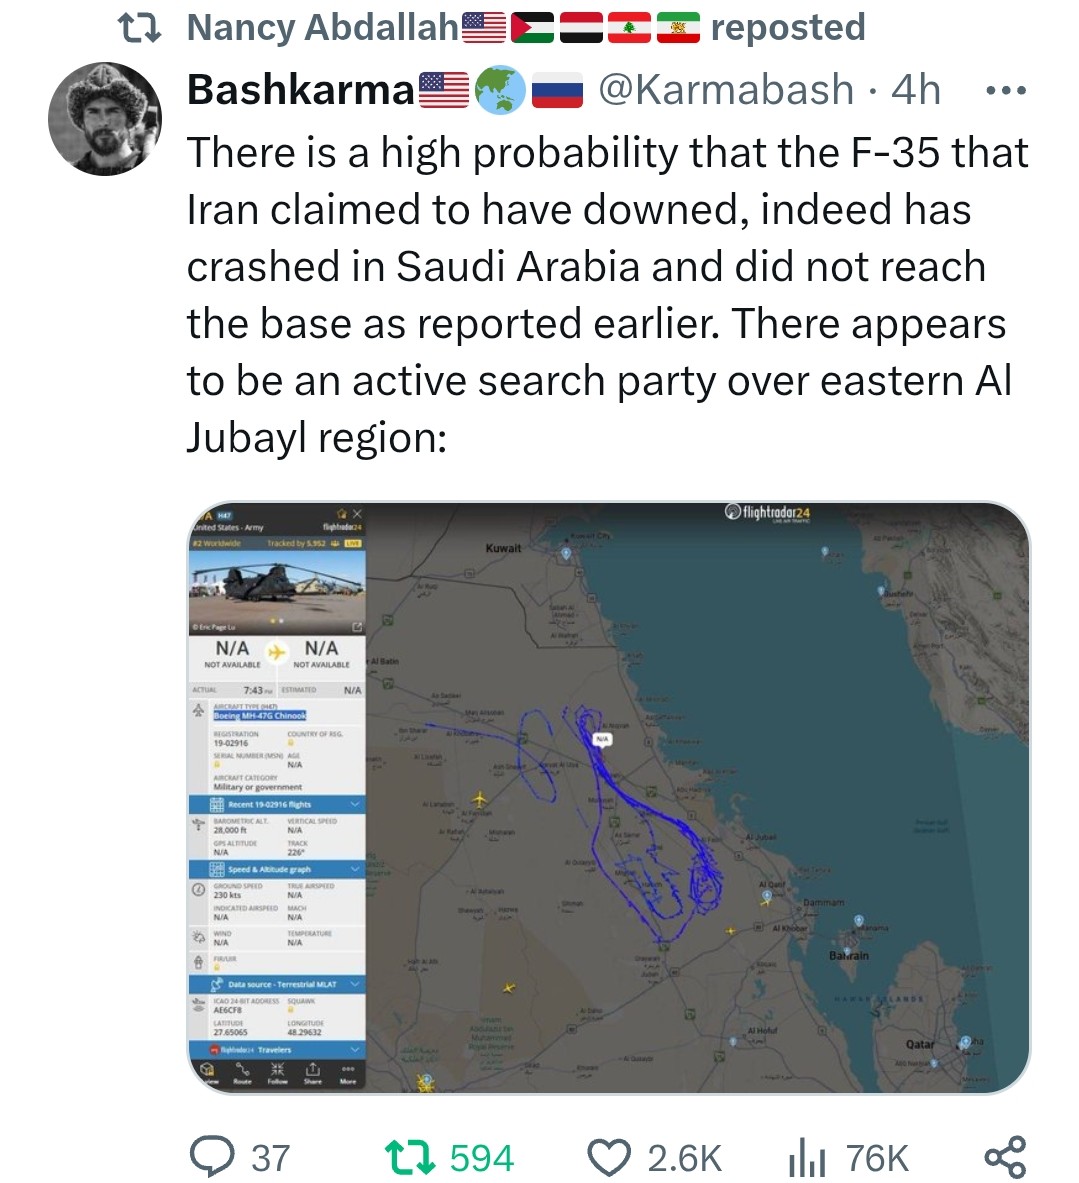Screen dimensions: 1079x1183
Task: Click the Route icon in flight panel
Action: pos(242,1072)
